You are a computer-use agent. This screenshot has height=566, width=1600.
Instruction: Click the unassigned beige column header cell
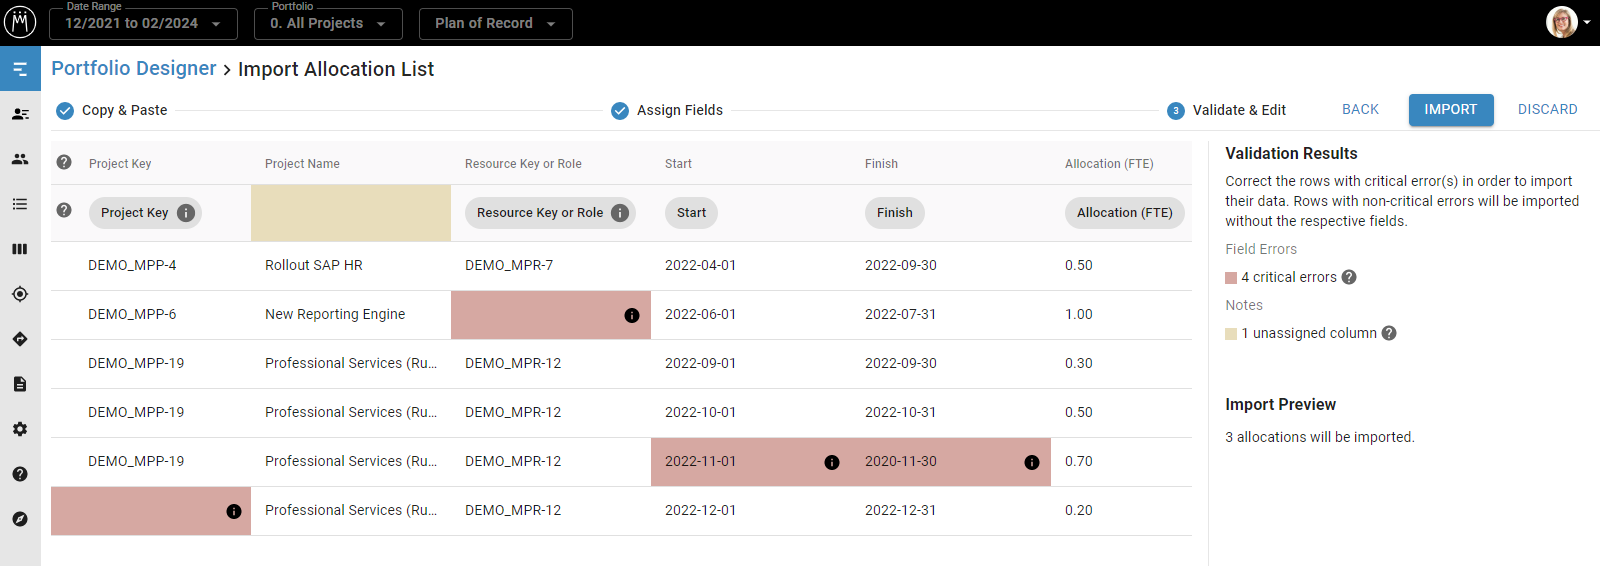coord(350,213)
